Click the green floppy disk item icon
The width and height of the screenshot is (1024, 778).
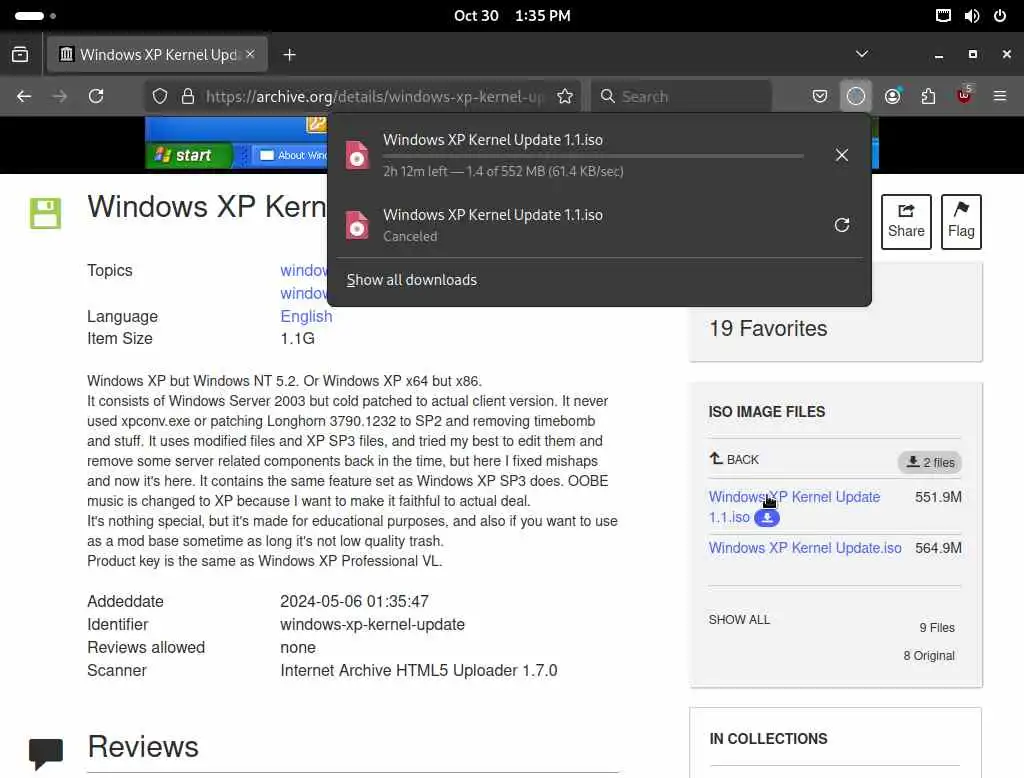45,213
